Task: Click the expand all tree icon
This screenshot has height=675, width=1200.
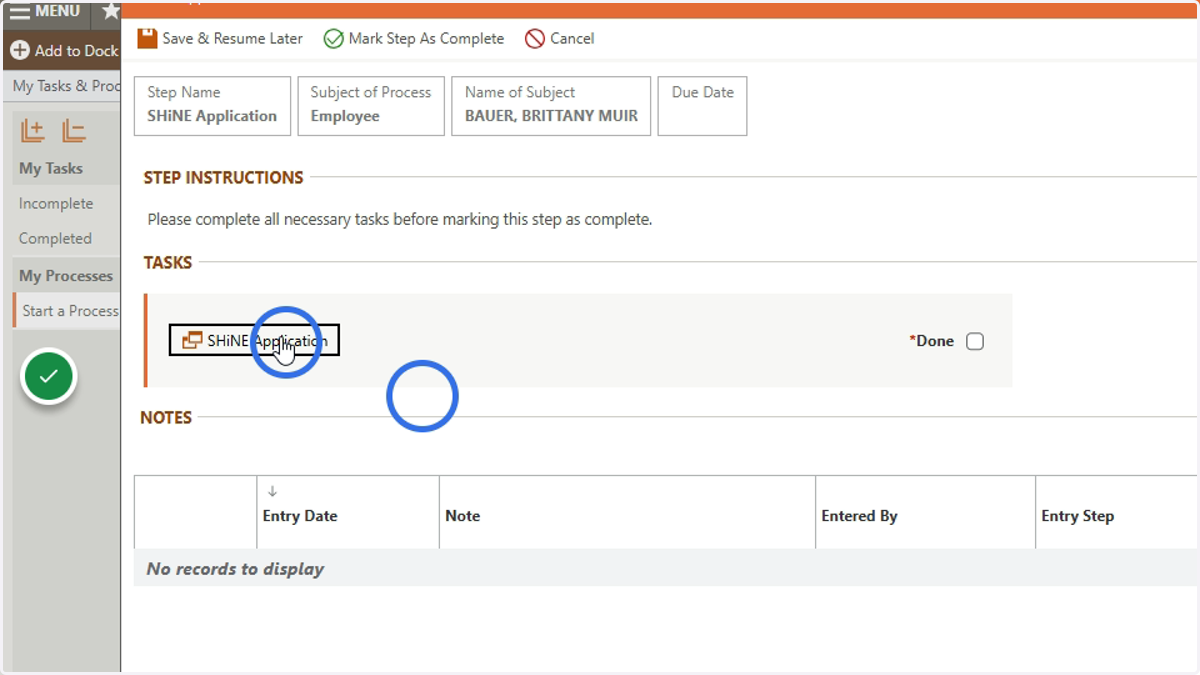Action: coord(33,131)
